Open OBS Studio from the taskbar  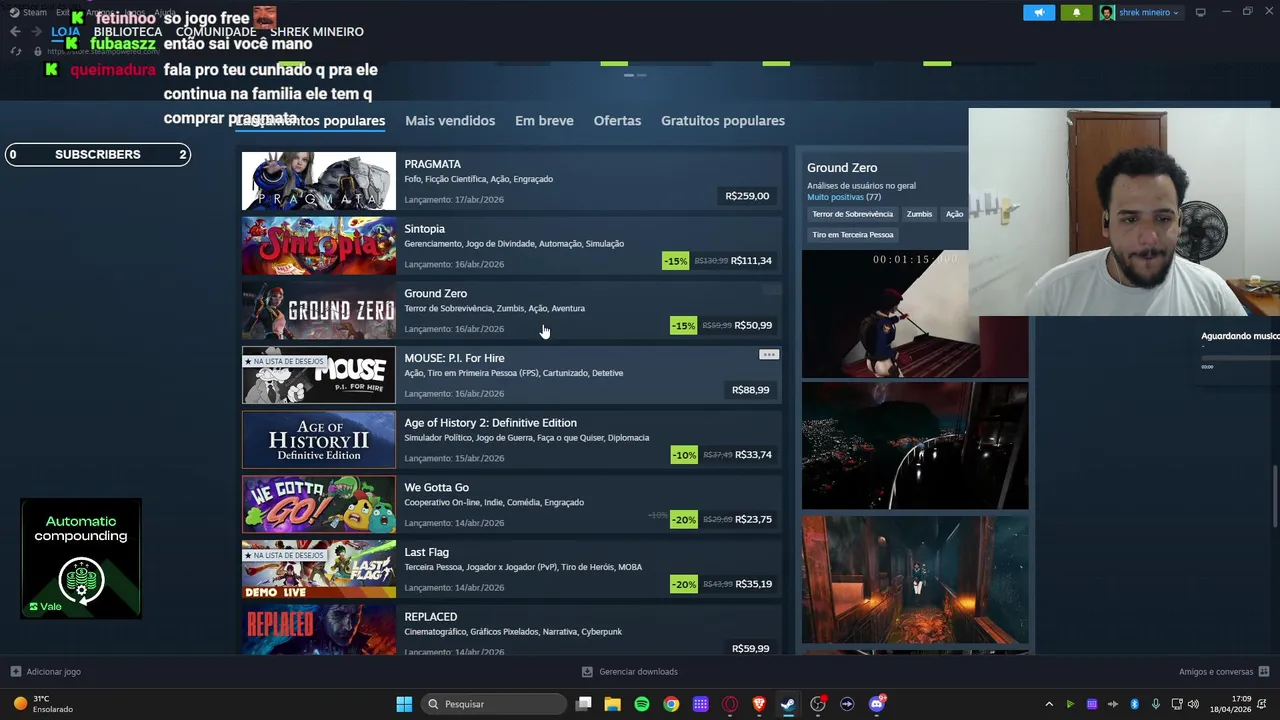818,704
